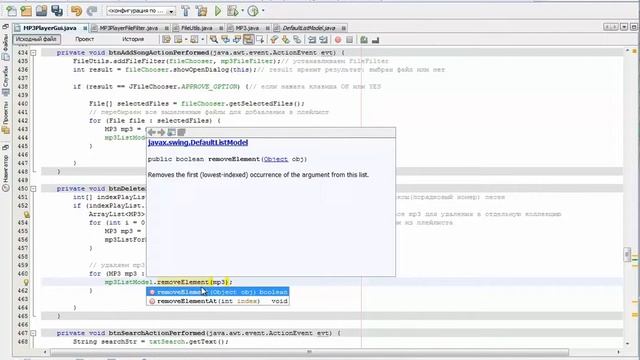This screenshot has width=640, height=360.
Task: Click the Open Project toolbar icon
Action: coord(41,11)
